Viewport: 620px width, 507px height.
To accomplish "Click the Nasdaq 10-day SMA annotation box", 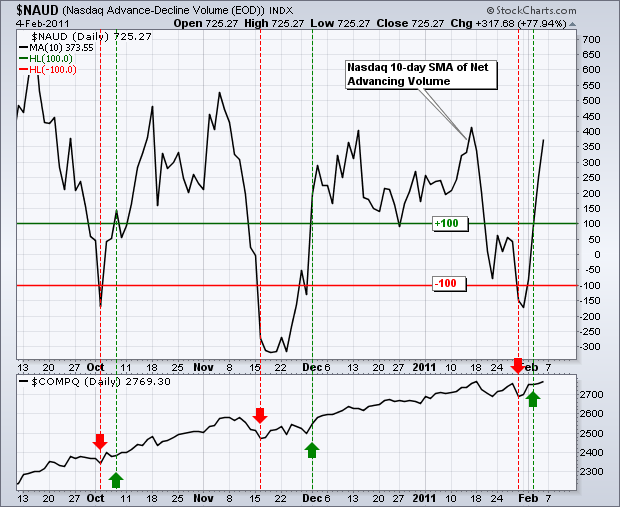I will pyautogui.click(x=421, y=74).
